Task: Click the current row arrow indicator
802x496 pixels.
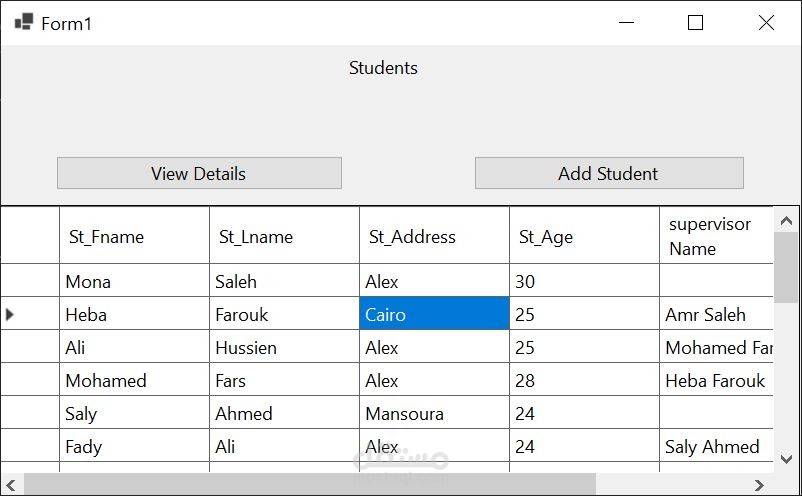Action: pyautogui.click(x=11, y=314)
